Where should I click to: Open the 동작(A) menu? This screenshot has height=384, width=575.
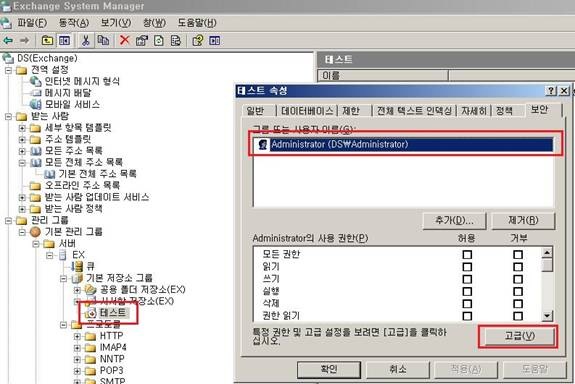[74, 23]
